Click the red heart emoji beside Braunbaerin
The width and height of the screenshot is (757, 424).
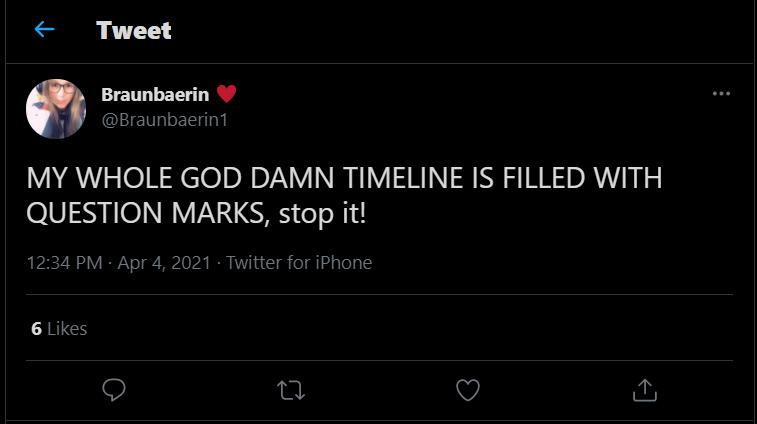226,93
